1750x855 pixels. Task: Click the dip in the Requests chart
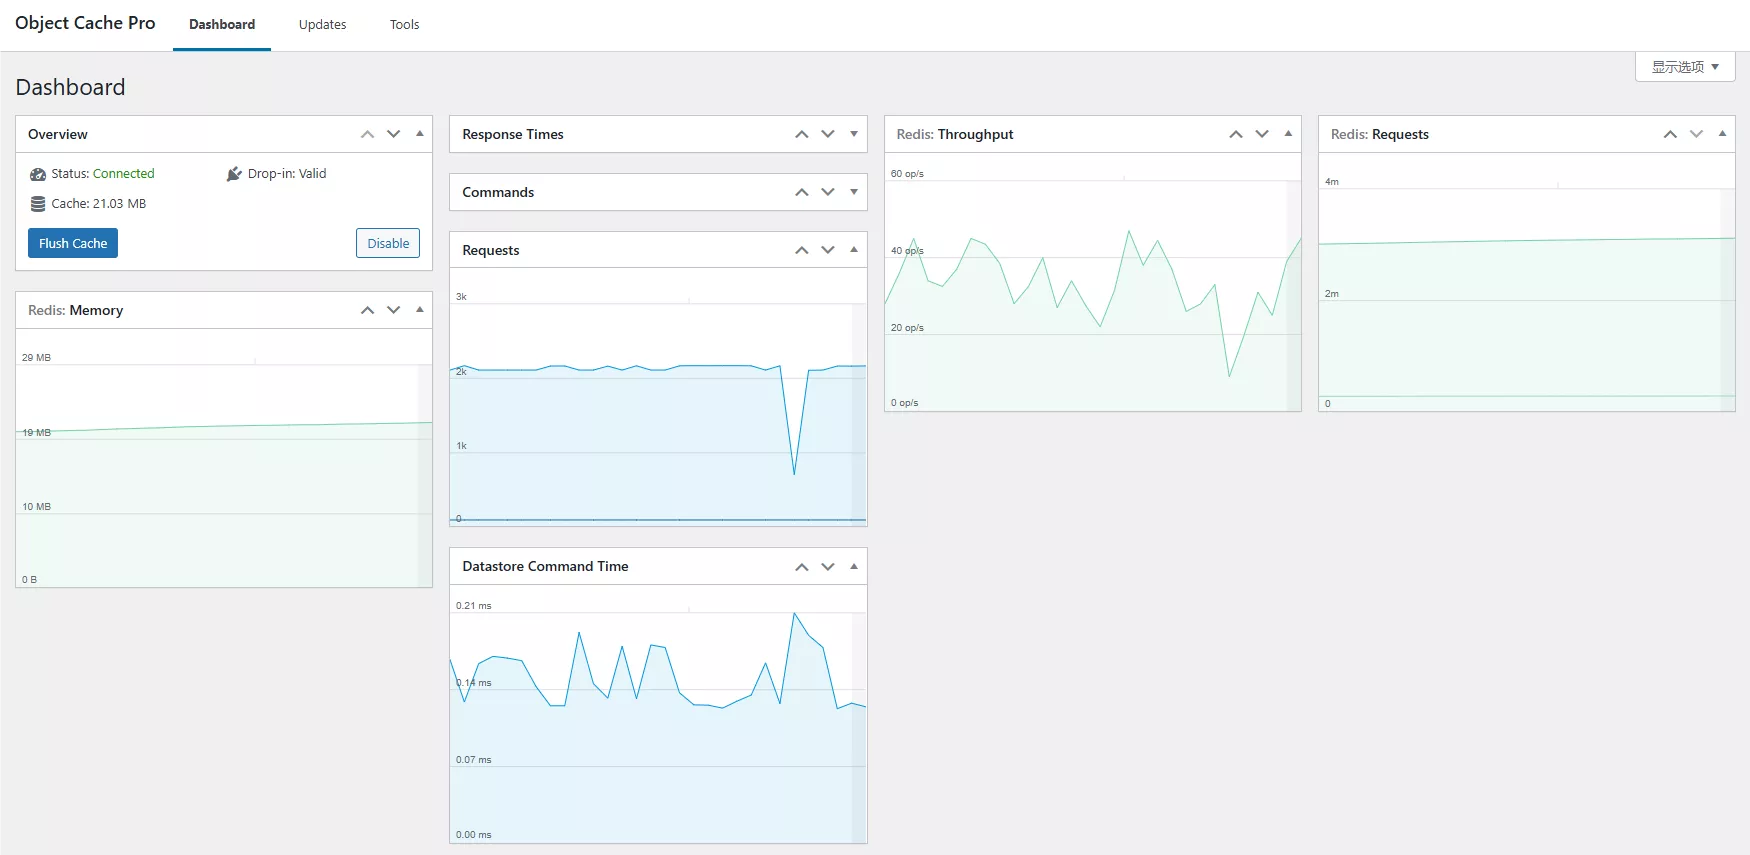pos(794,473)
